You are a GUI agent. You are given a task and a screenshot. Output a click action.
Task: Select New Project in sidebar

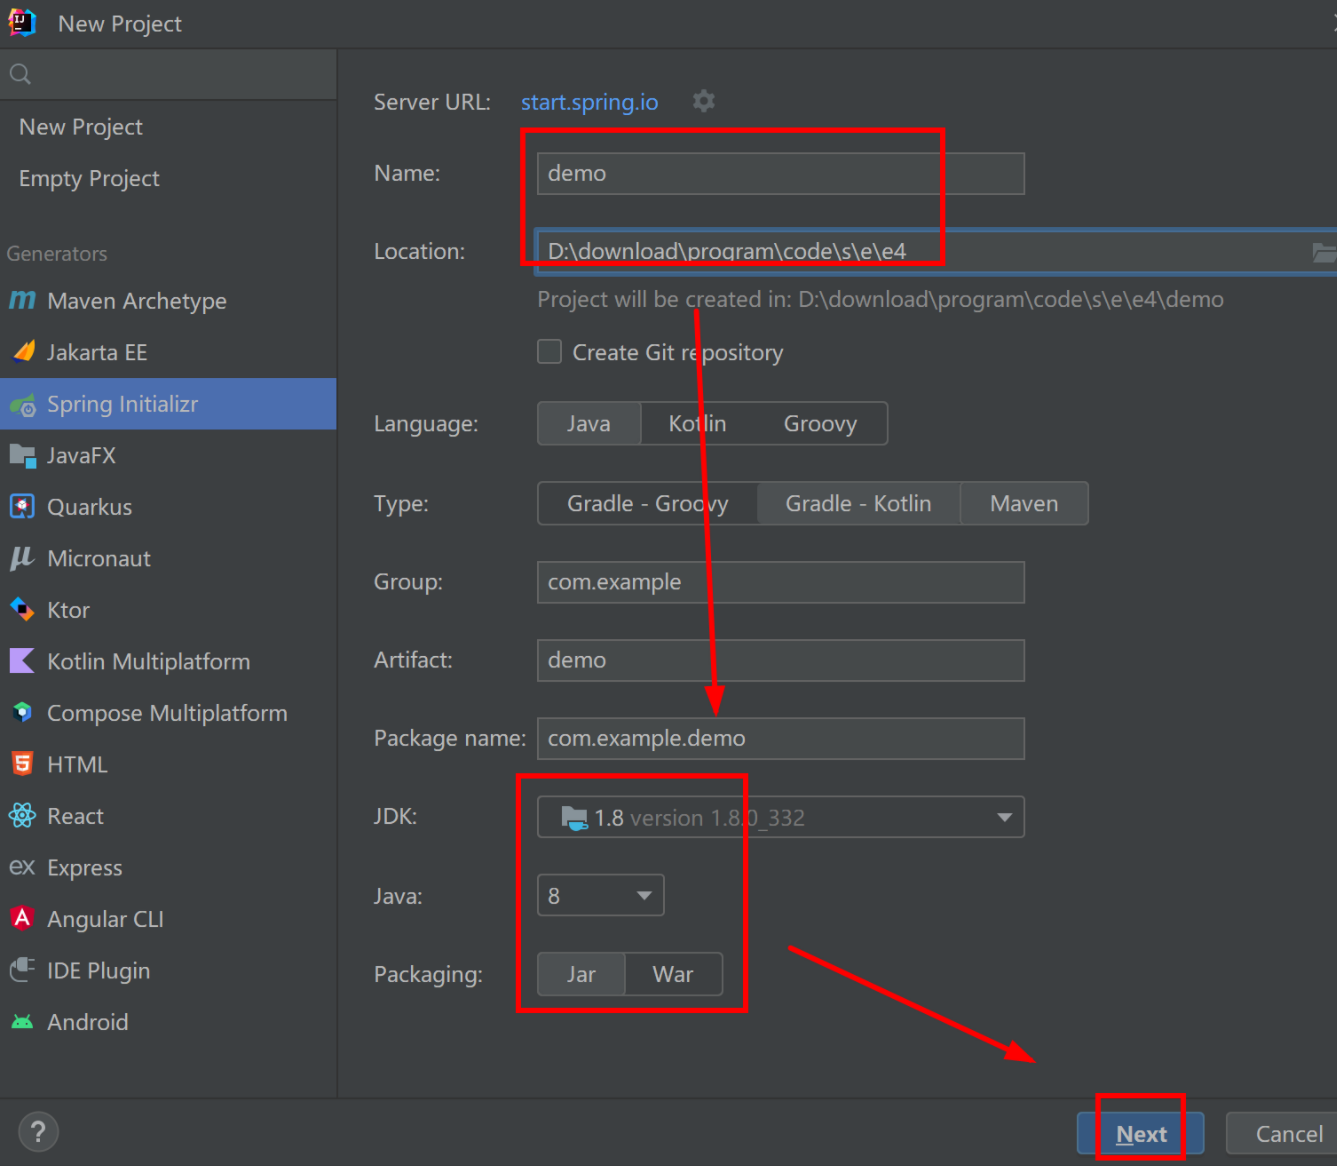[168, 127]
